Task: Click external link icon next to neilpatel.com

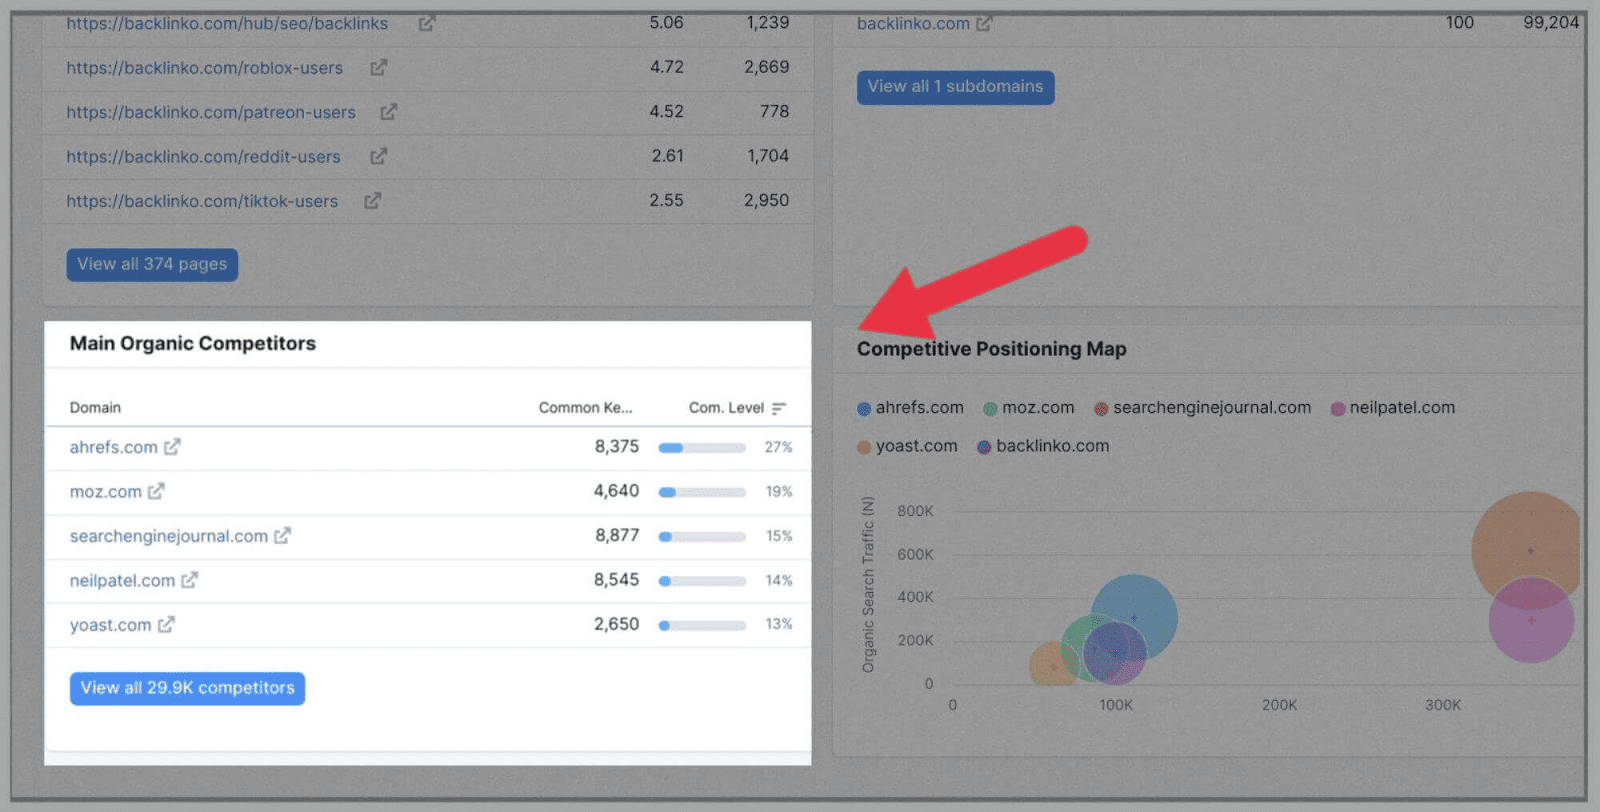Action: 189,580
